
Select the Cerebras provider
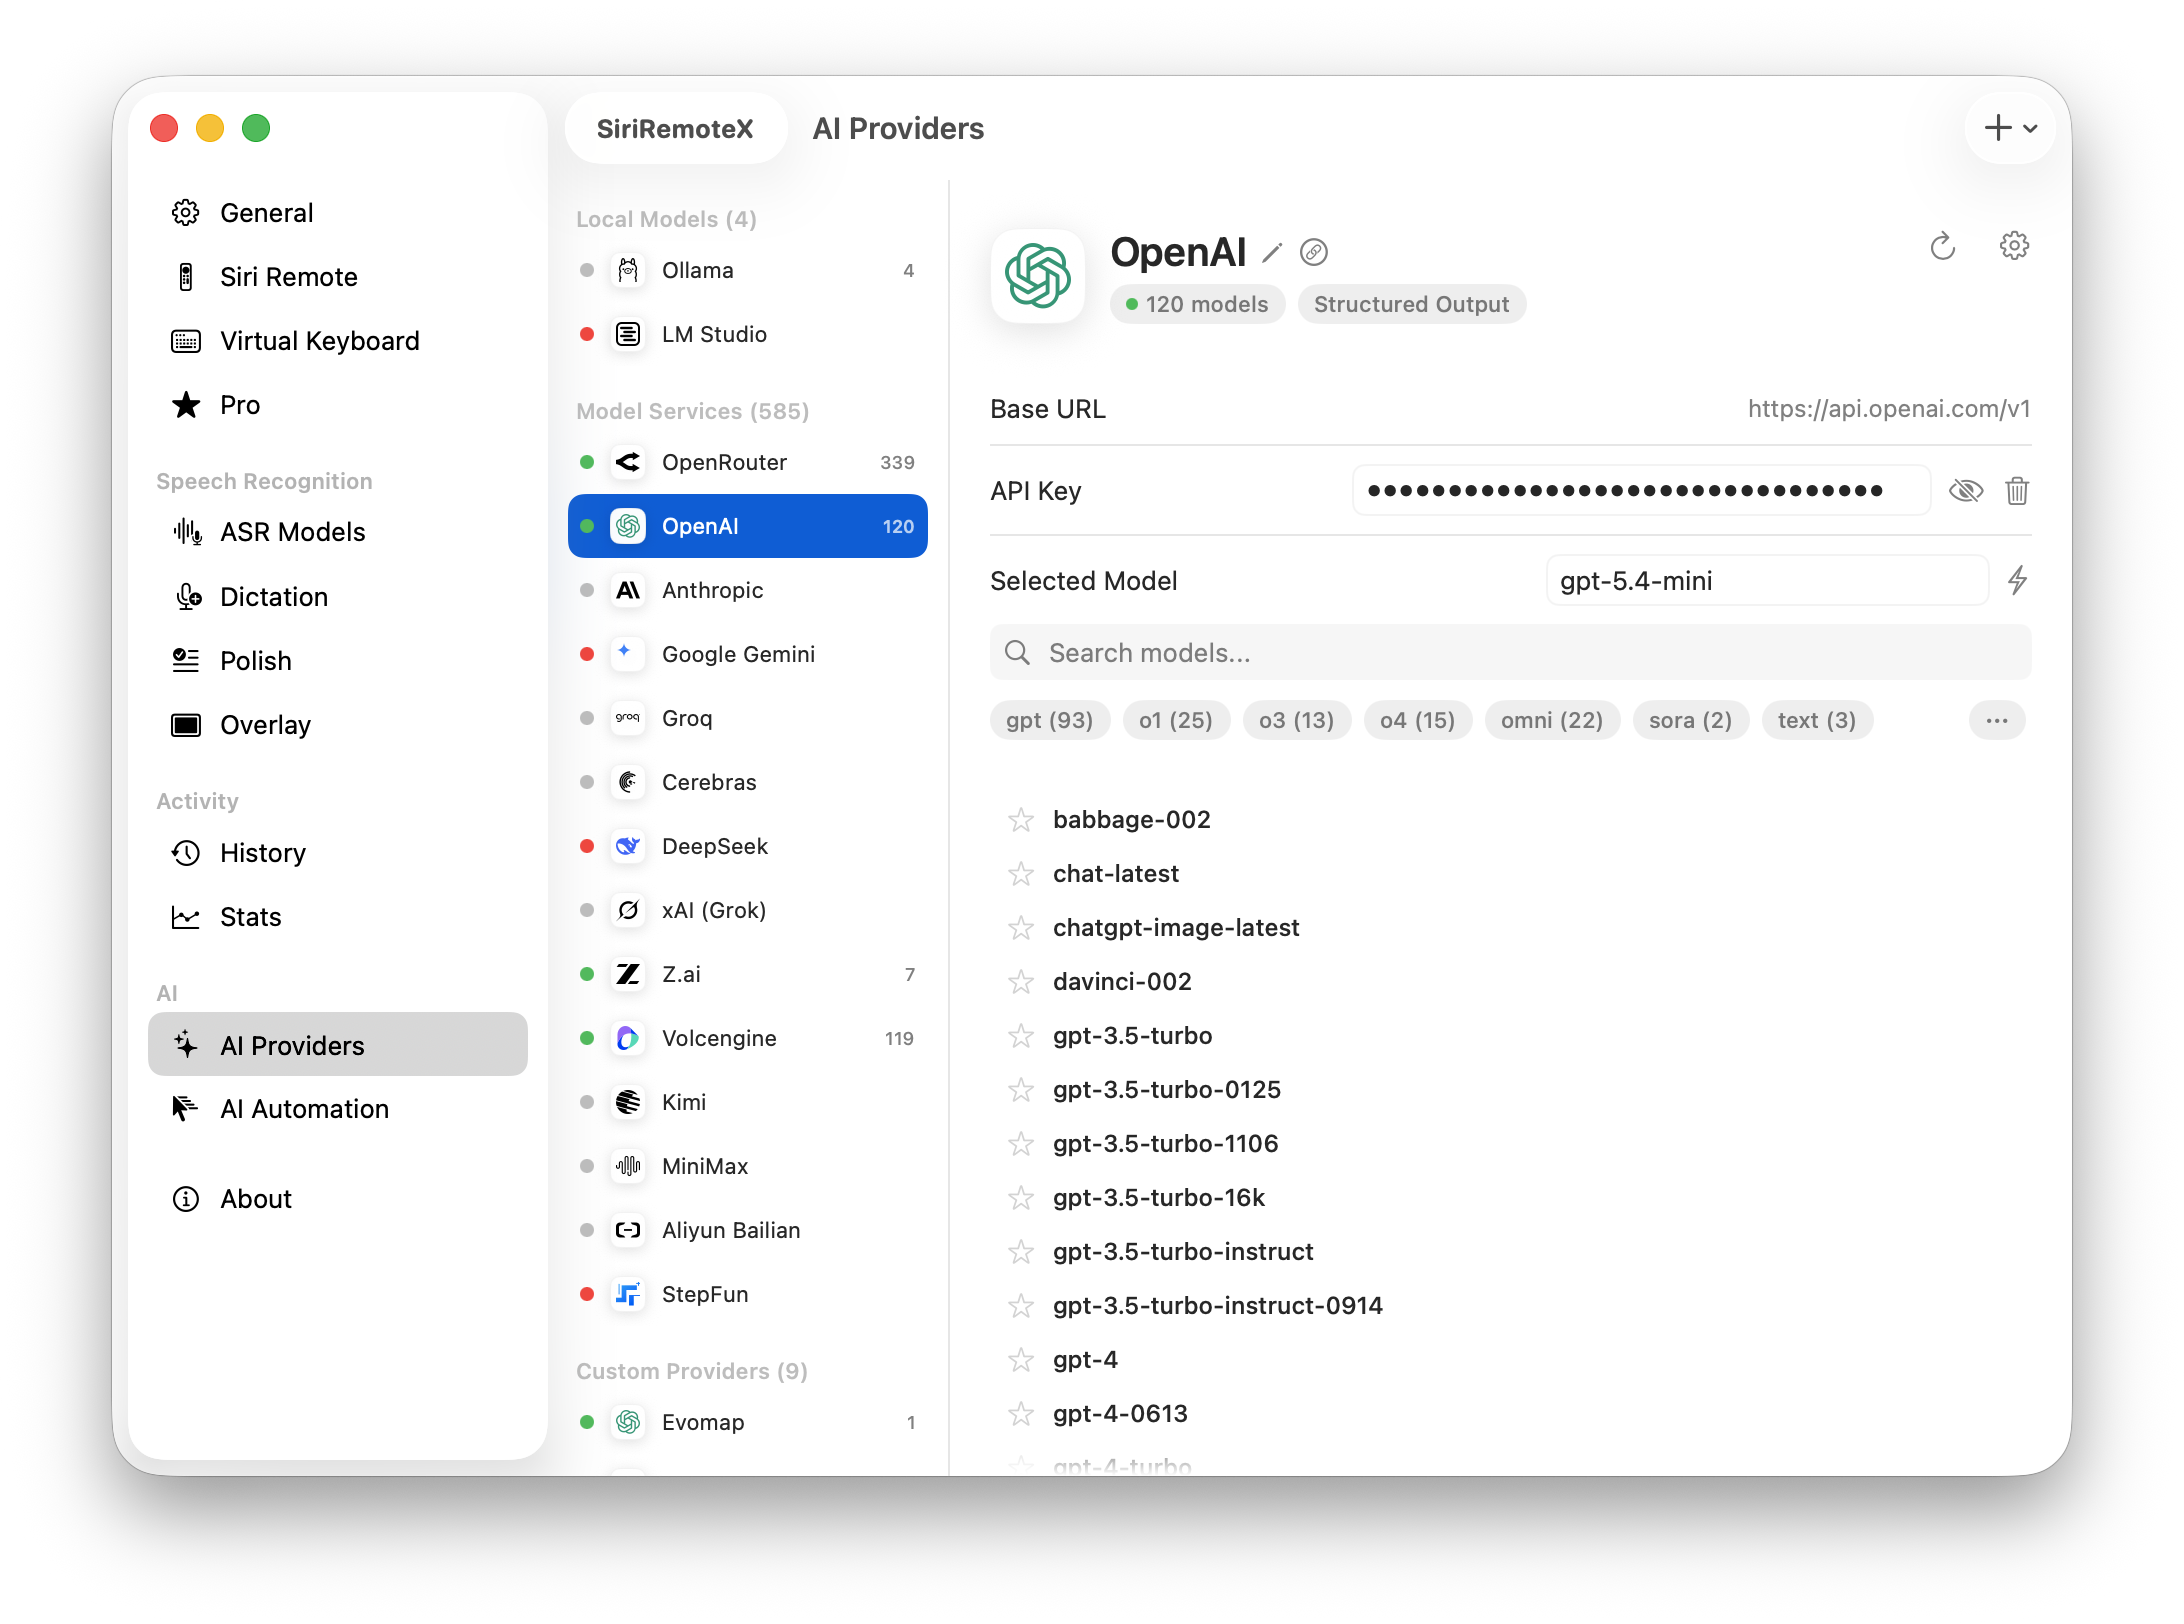click(x=748, y=782)
